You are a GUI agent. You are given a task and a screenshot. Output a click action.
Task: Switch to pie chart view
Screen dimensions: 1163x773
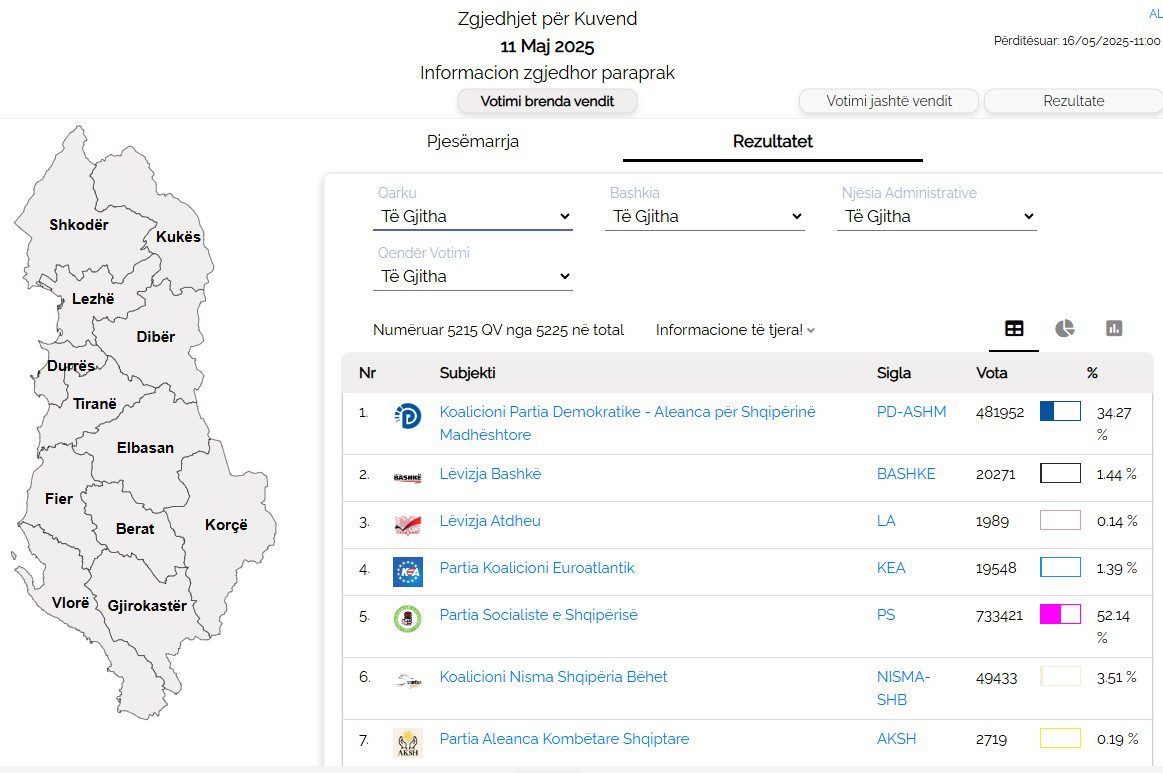tap(1064, 329)
